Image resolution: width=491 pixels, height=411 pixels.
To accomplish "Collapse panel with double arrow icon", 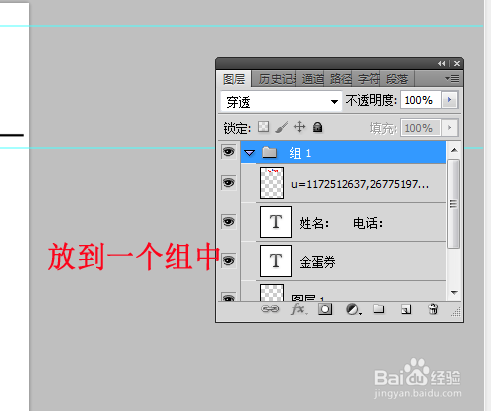I will [x=442, y=63].
